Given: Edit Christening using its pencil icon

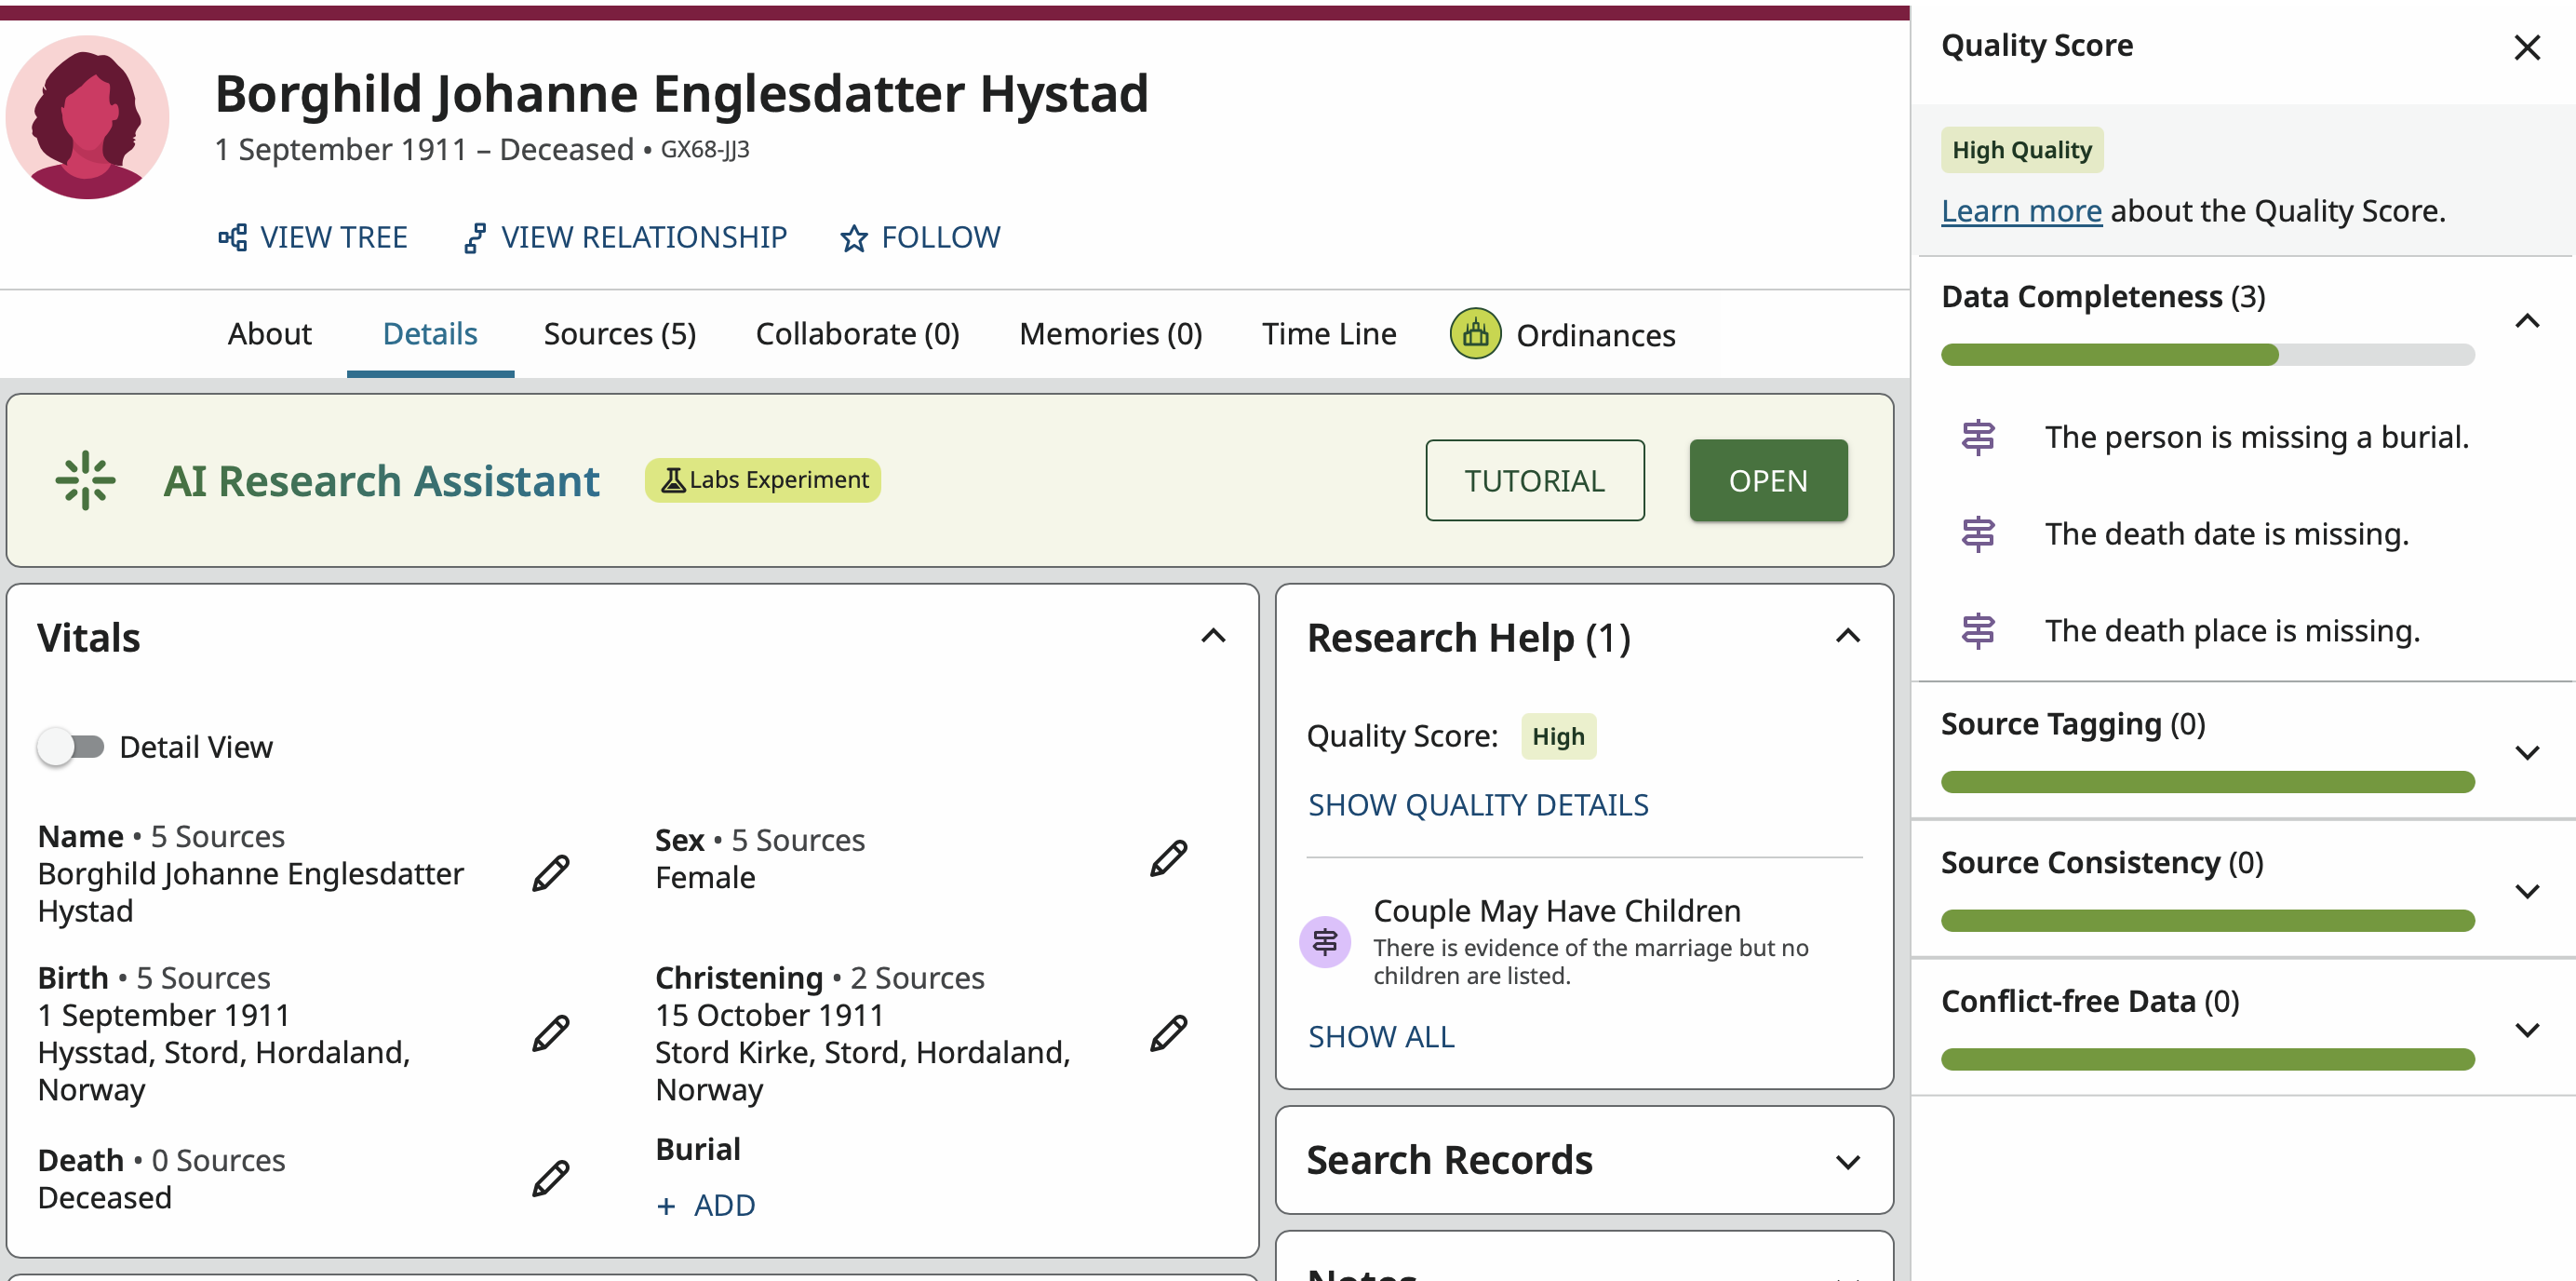Looking at the screenshot, I should click(1167, 1033).
